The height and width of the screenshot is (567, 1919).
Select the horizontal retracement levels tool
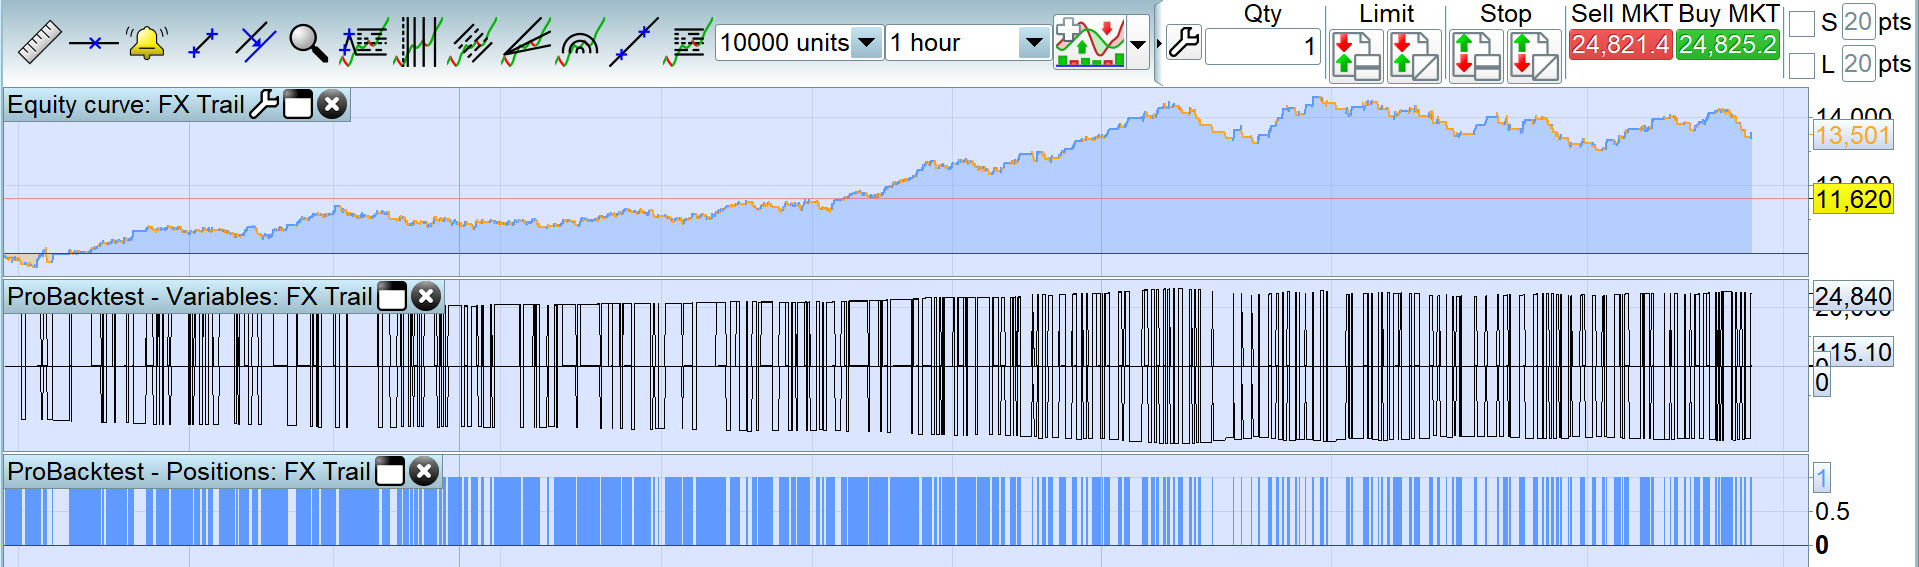click(688, 43)
